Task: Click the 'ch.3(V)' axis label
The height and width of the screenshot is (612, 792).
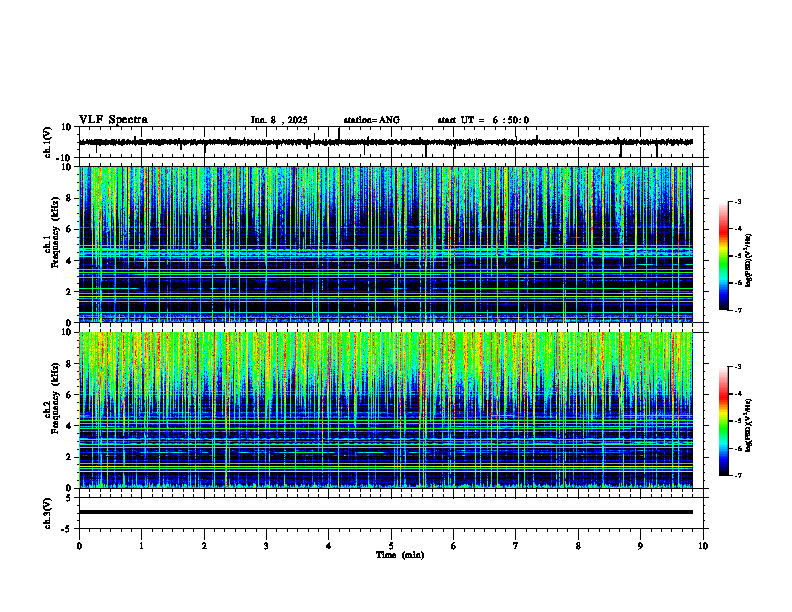Action: coord(47,513)
